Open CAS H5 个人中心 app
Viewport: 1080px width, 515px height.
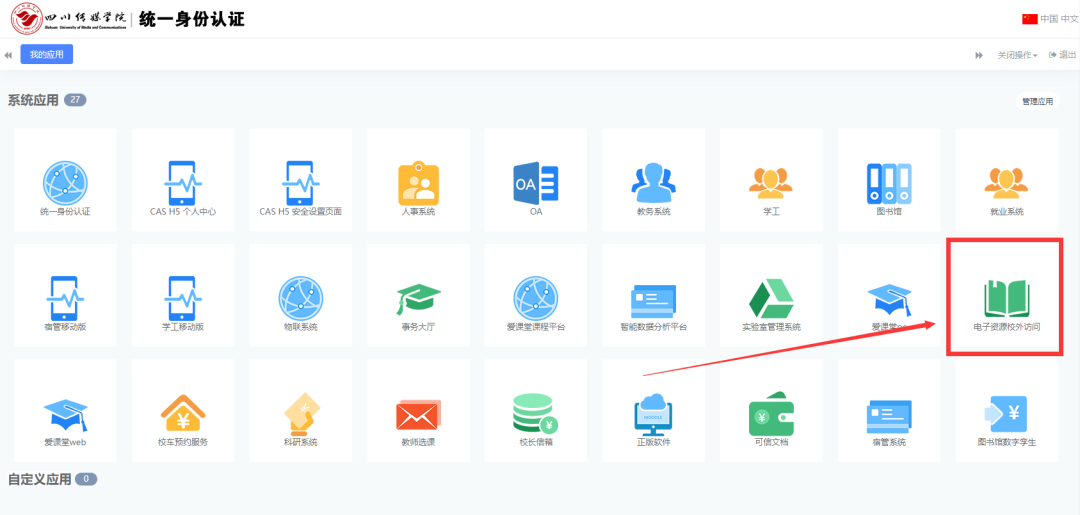(183, 183)
